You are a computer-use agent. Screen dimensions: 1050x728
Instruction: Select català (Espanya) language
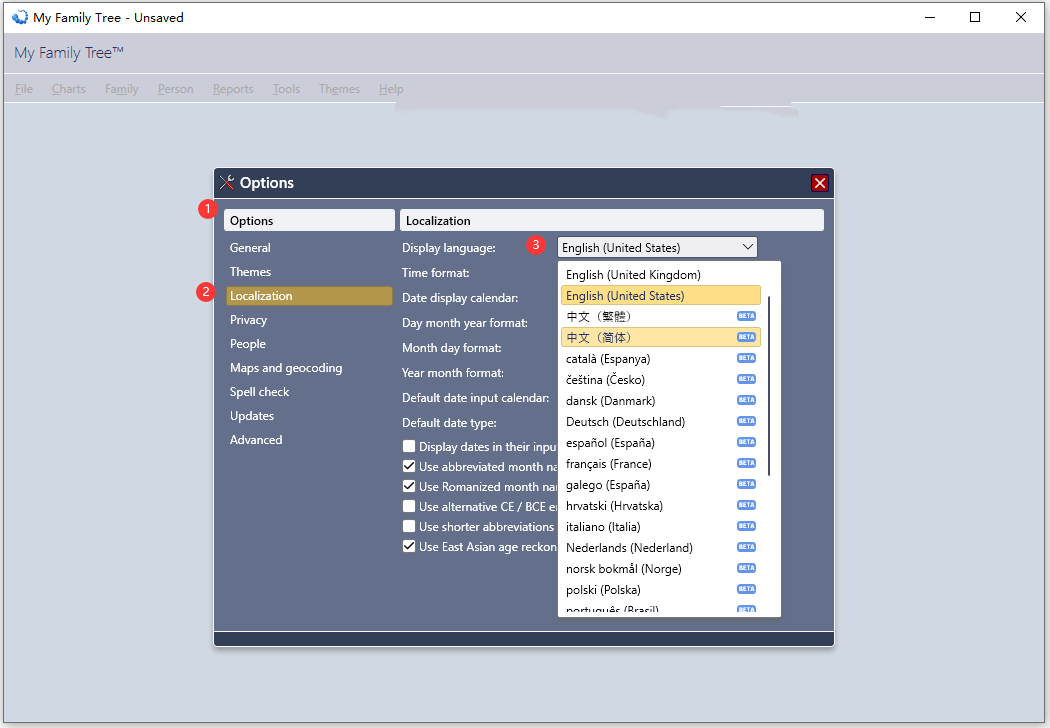coord(660,358)
